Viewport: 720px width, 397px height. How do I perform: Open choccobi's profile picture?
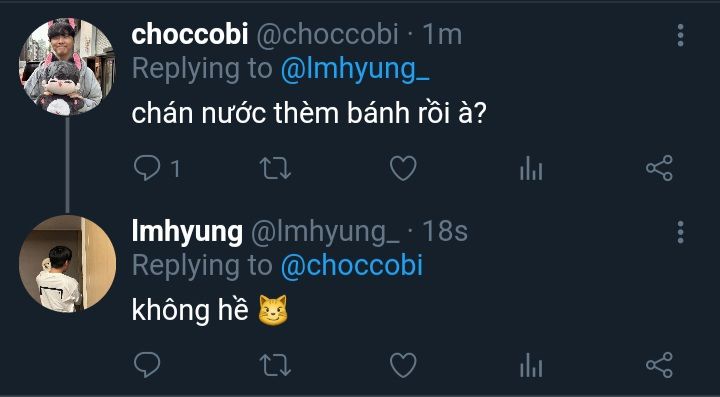point(67,67)
